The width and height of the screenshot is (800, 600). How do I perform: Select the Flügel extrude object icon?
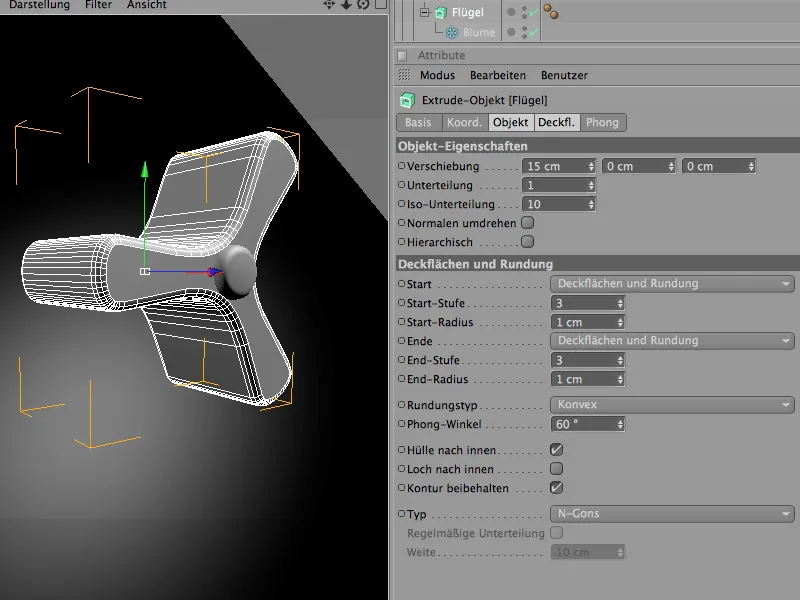point(442,13)
